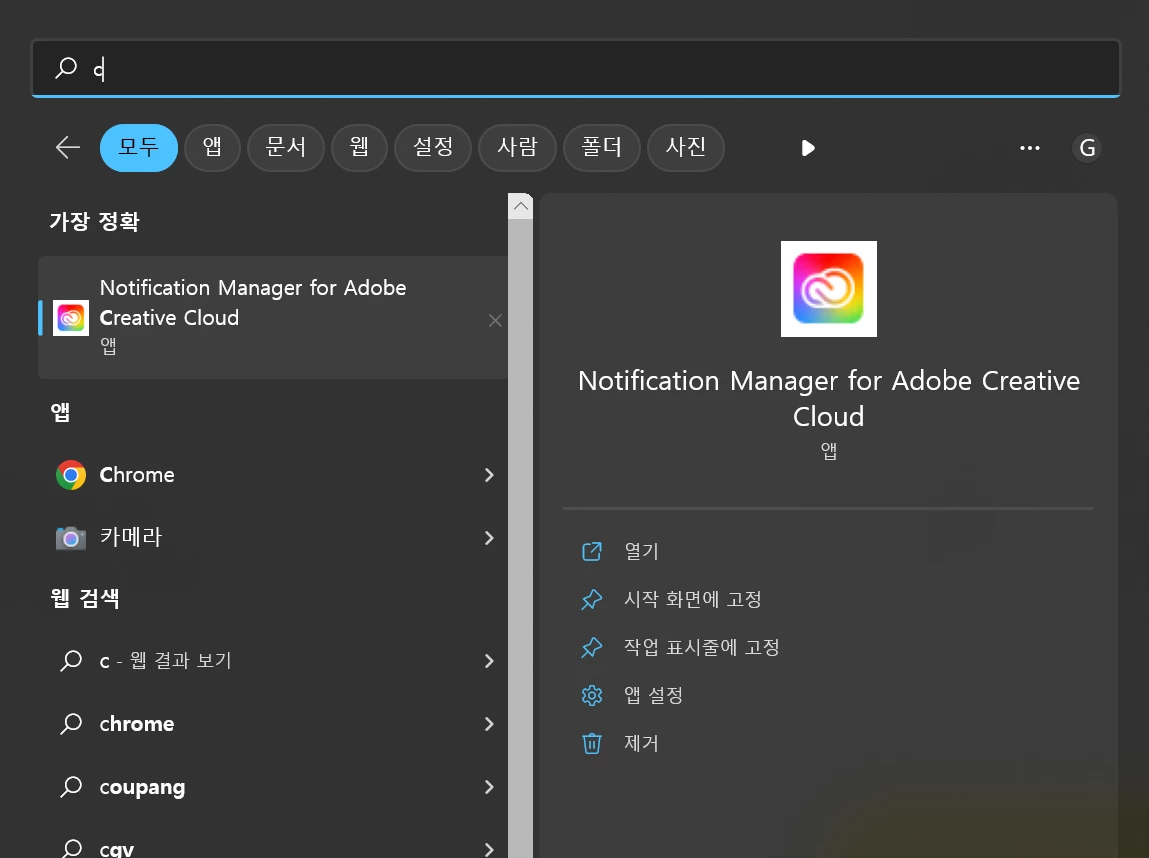This screenshot has width=1149, height=858.
Task: Switch to the 문서 filter tab
Action: 286,147
